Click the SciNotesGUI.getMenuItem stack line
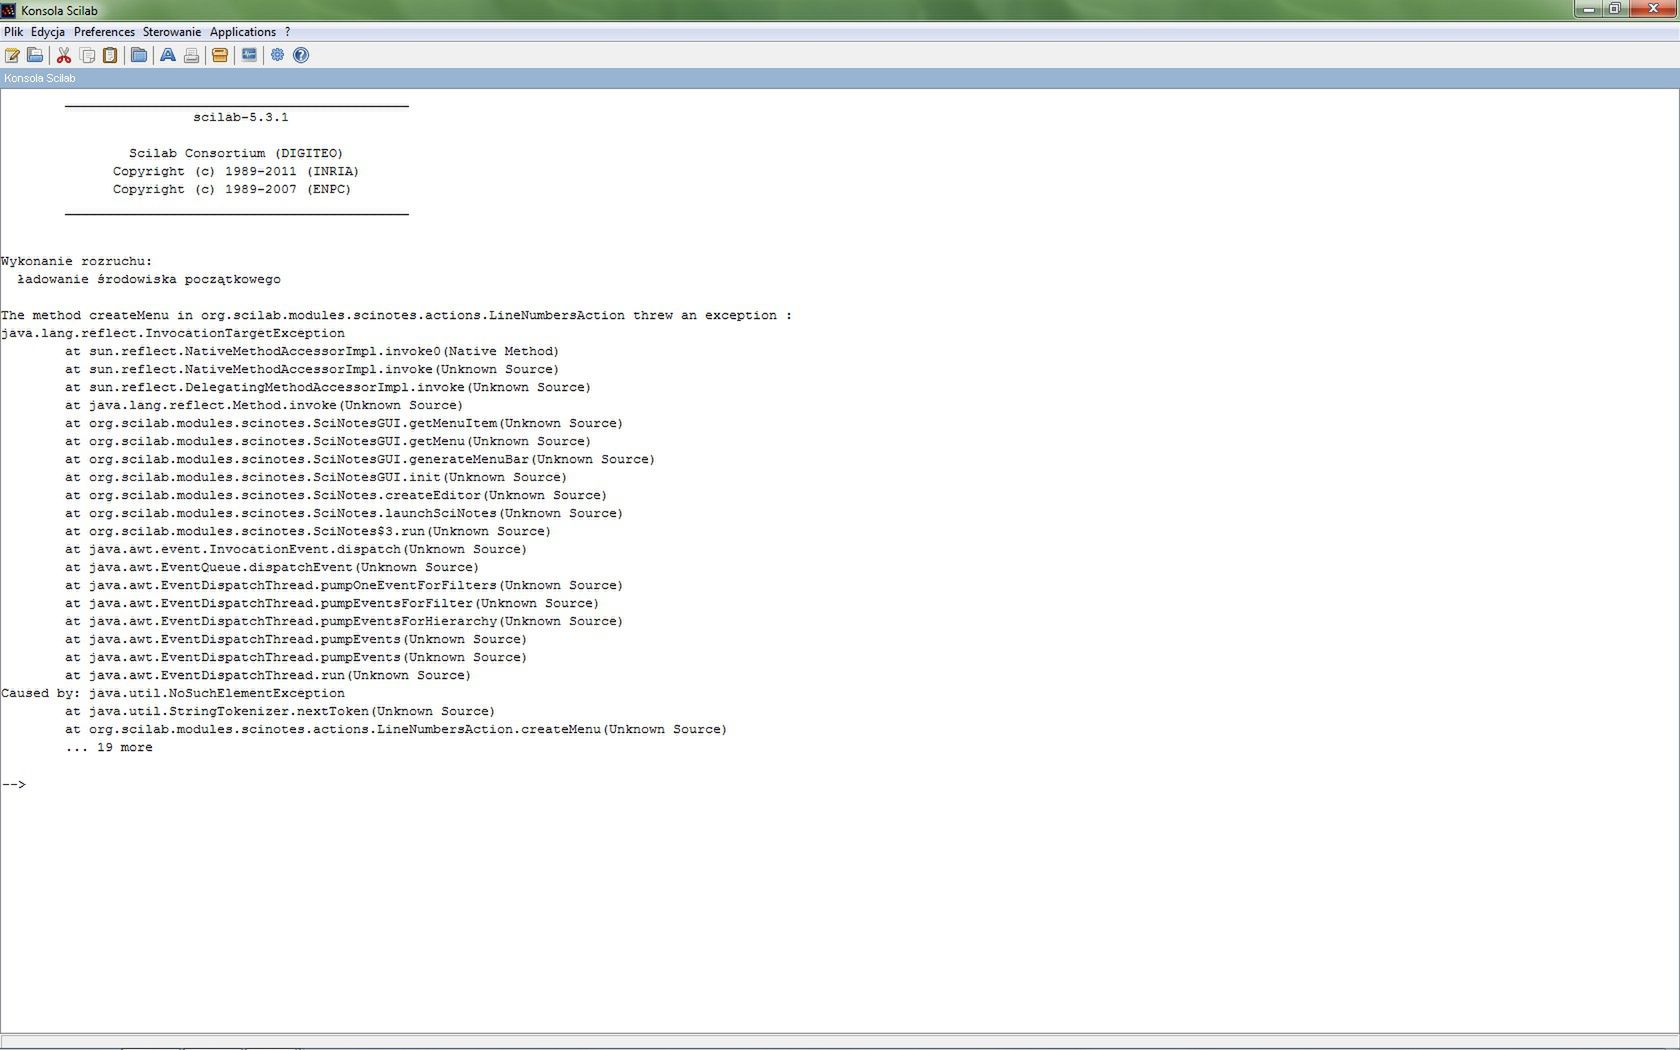Viewport: 1680px width, 1050px height. pyautogui.click(x=344, y=423)
